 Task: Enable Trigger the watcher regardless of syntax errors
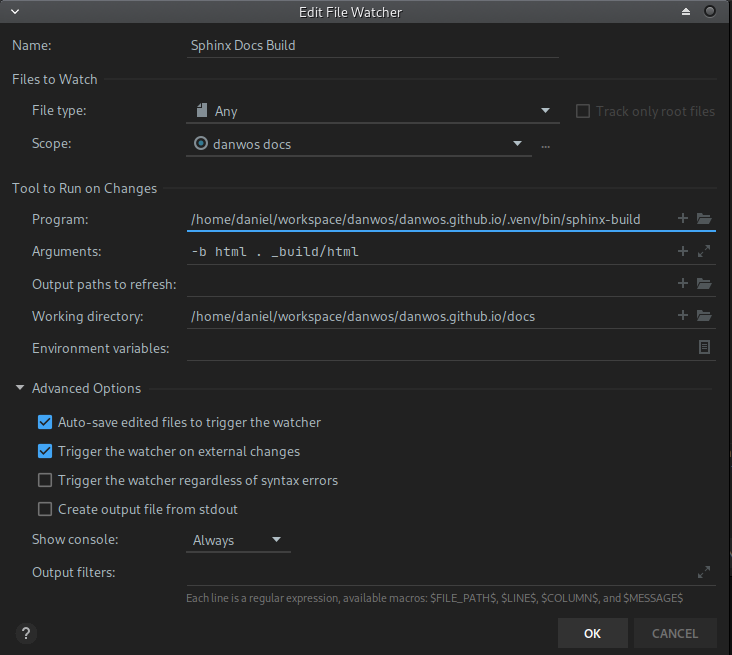pyautogui.click(x=45, y=480)
